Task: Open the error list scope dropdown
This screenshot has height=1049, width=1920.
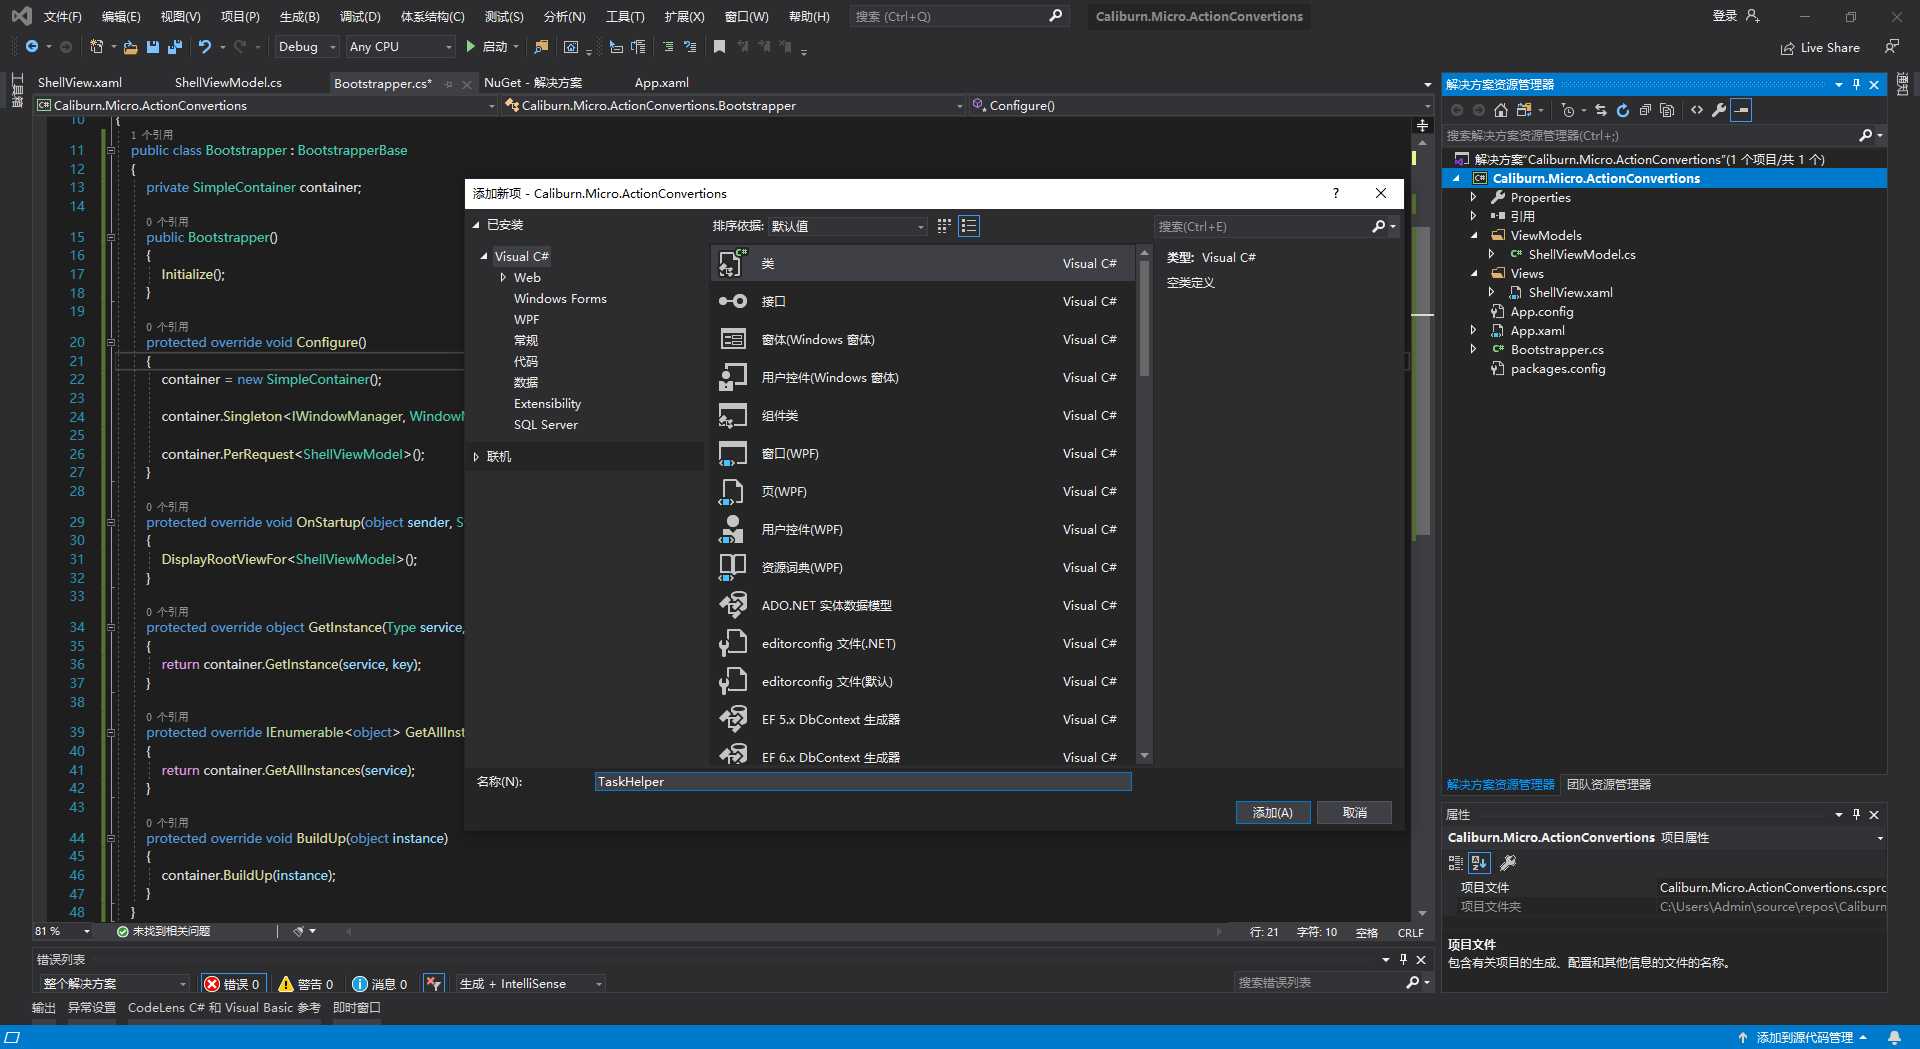Action: click(x=114, y=984)
